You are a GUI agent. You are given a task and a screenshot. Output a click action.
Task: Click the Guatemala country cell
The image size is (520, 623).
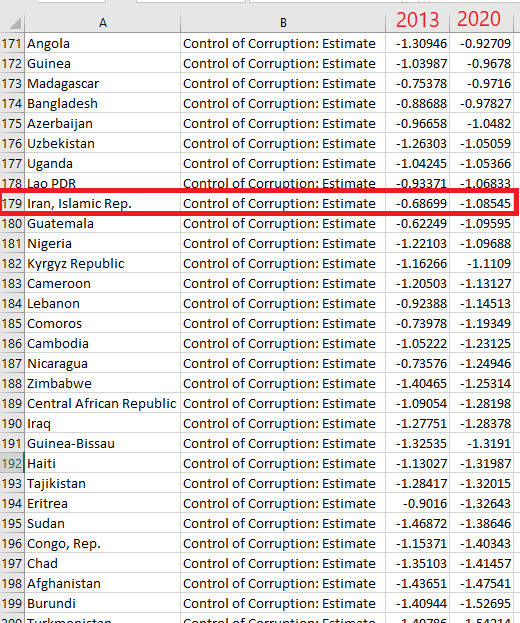click(x=102, y=223)
